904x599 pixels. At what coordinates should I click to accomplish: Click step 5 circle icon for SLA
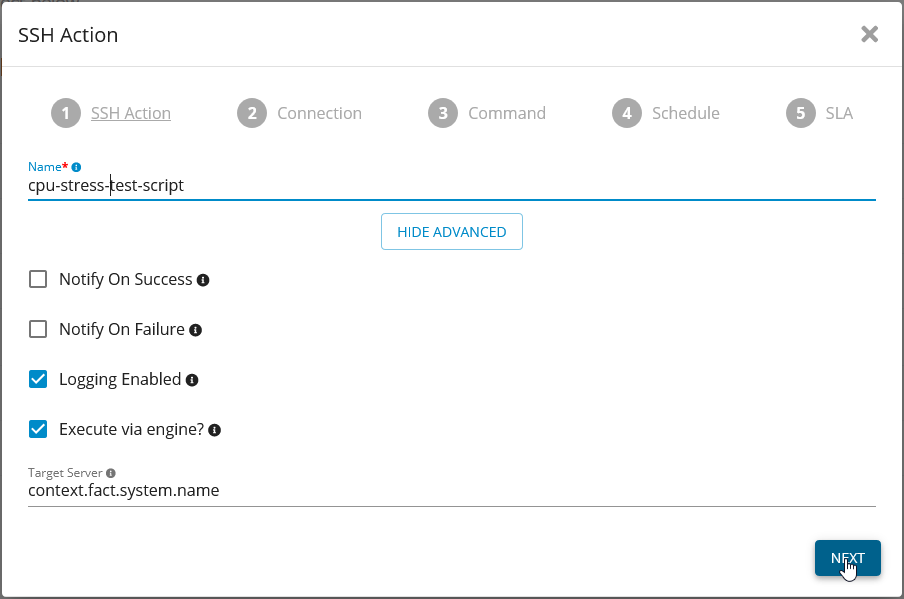(800, 113)
